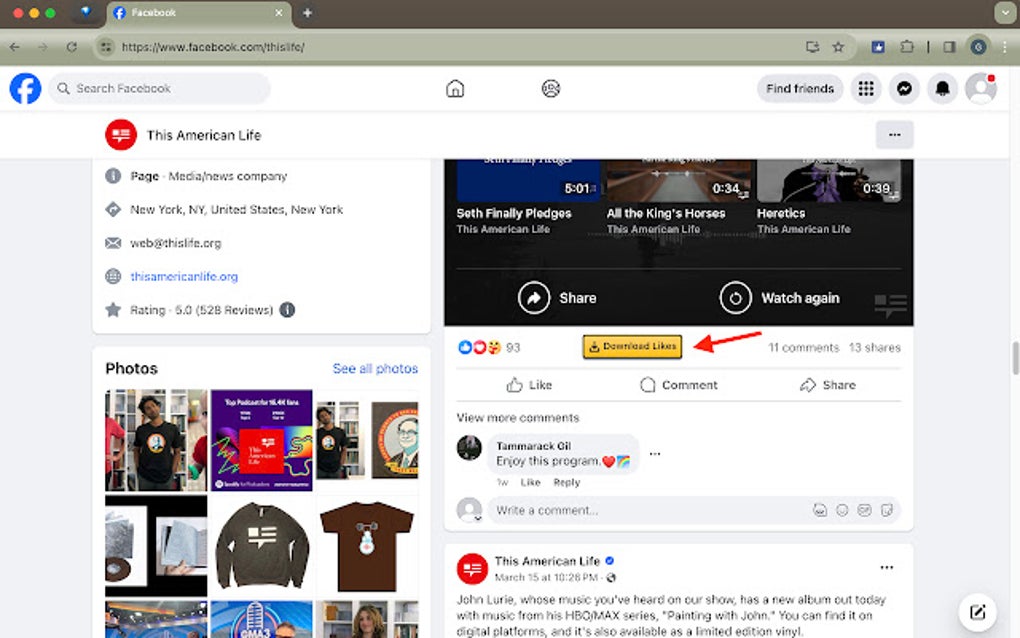Viewport: 1020px width, 638px height.
Task: Reply to Tammarack Oil's comment
Action: 567,481
